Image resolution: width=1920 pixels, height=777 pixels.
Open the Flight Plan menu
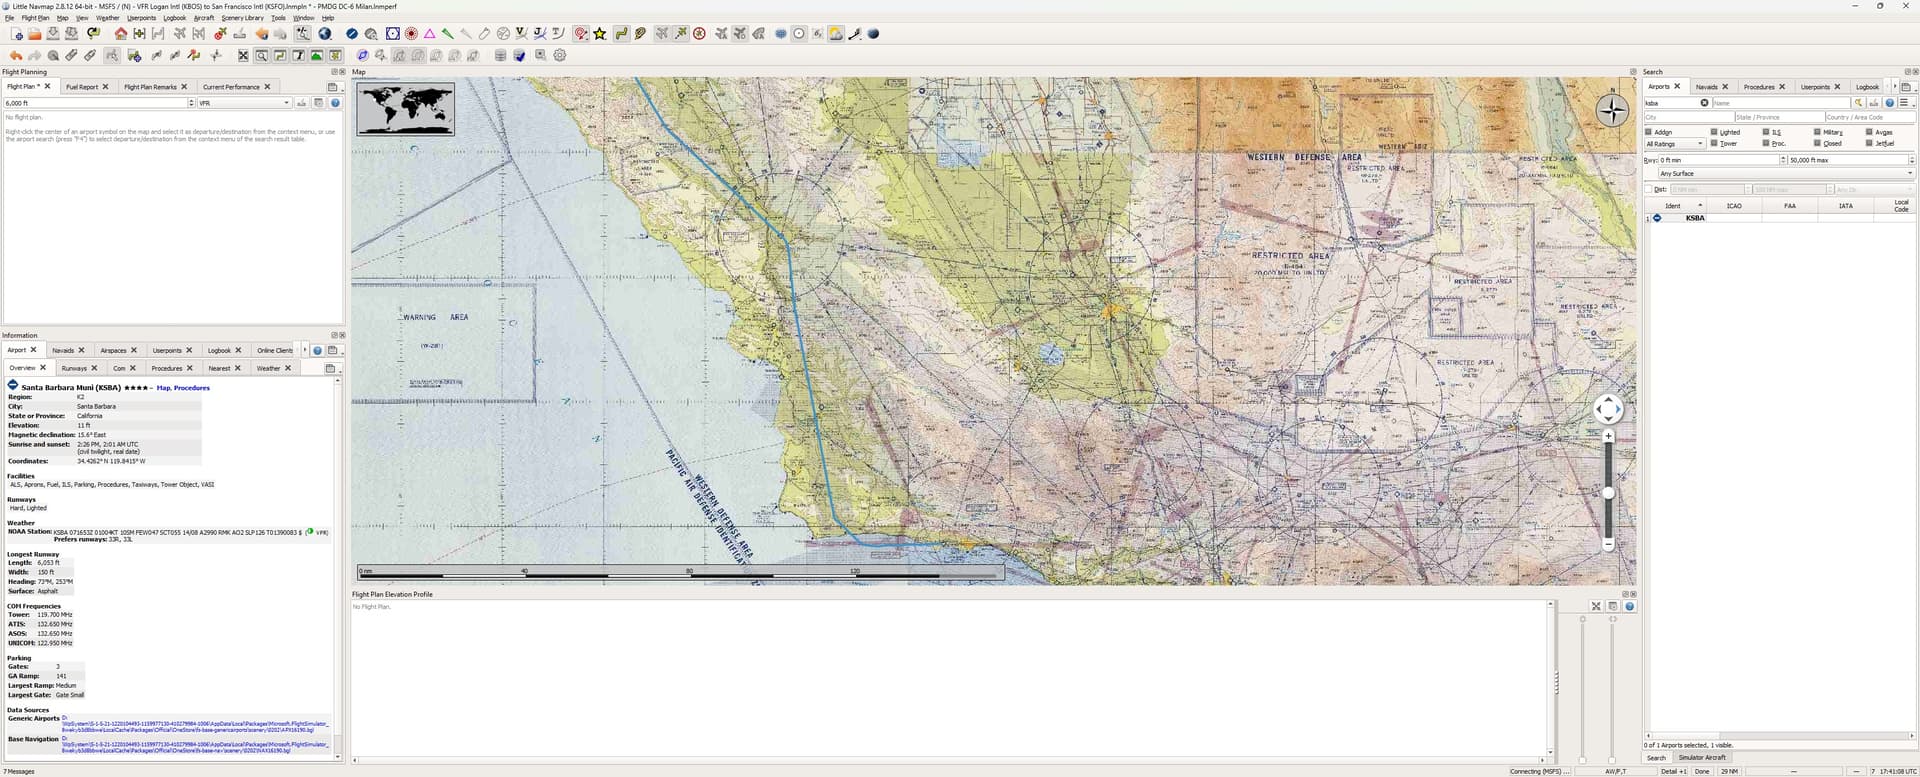(x=35, y=18)
